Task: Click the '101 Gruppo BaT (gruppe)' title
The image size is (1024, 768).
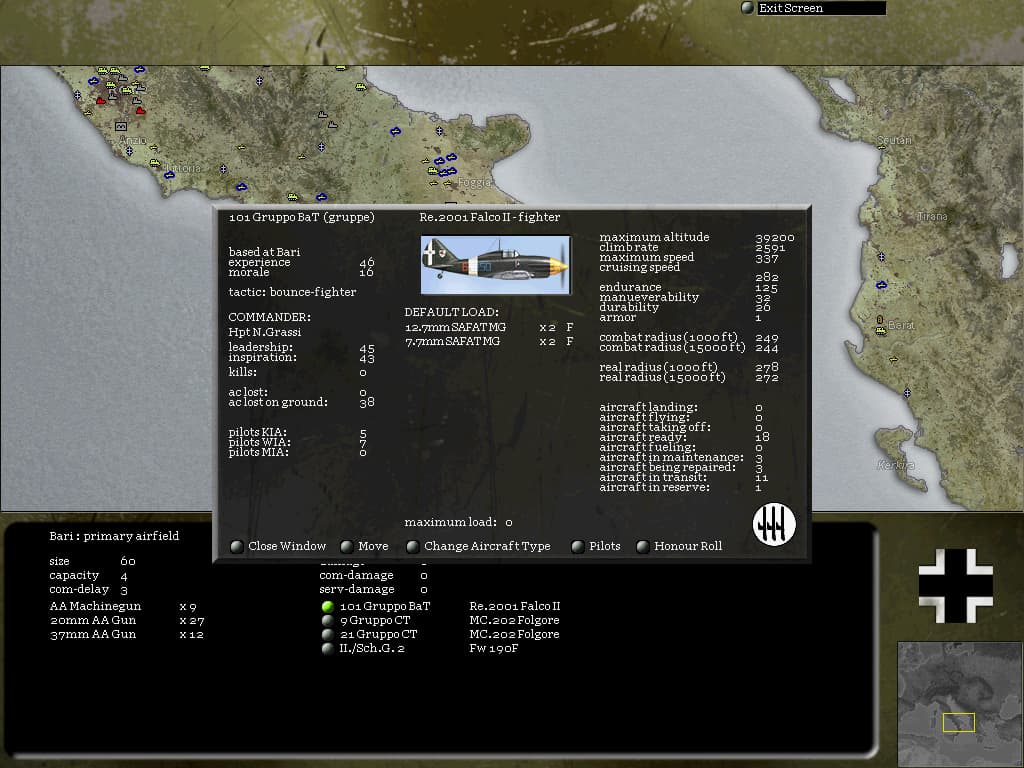Action: [x=302, y=217]
